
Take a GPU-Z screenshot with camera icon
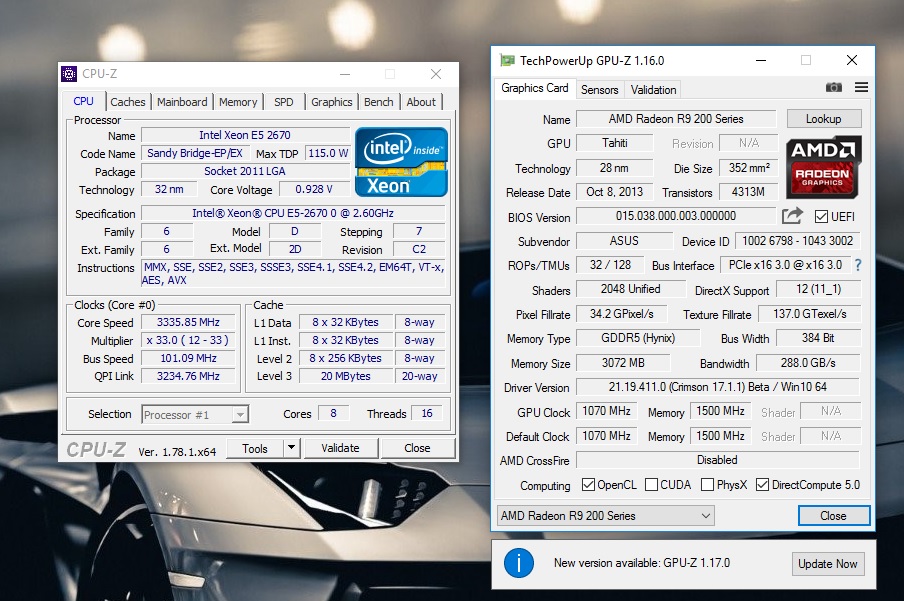[x=834, y=88]
